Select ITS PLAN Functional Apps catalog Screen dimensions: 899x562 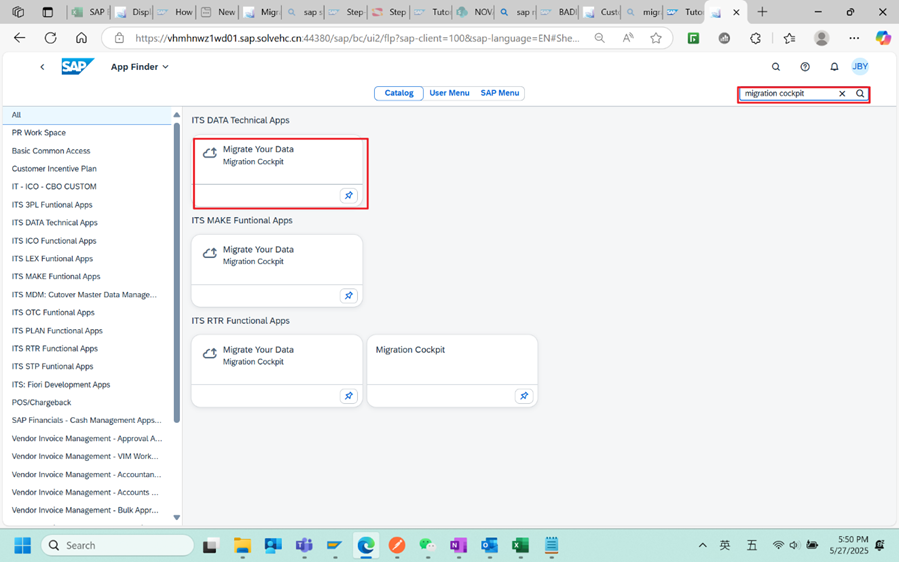coord(88,331)
